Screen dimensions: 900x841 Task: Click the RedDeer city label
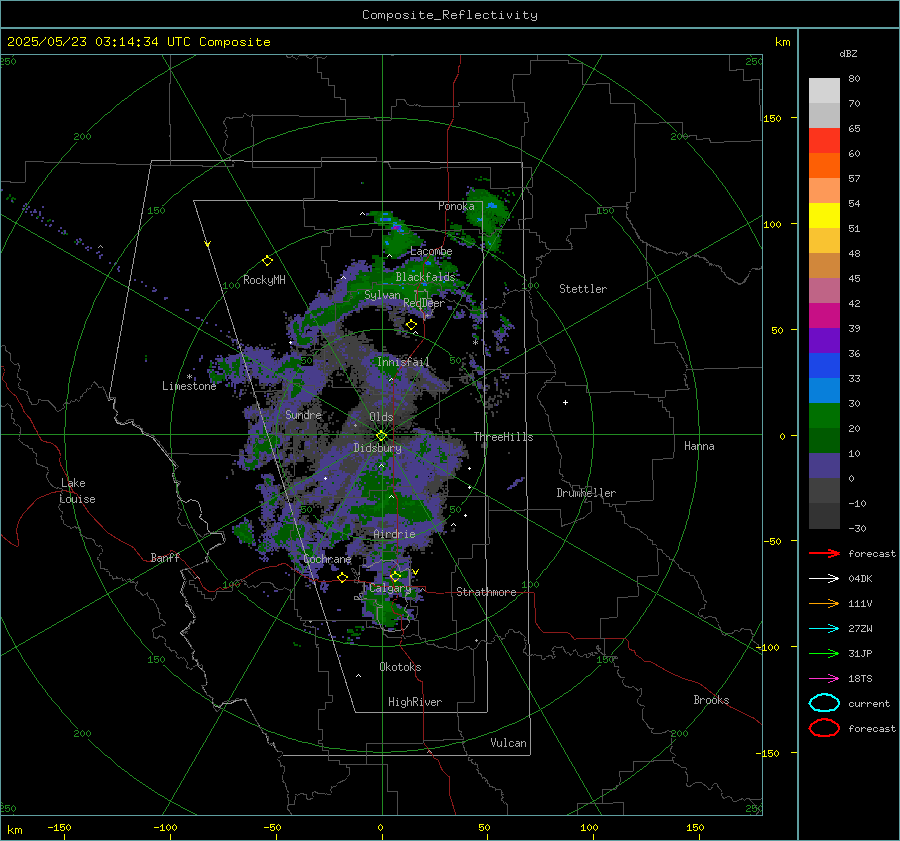[424, 303]
